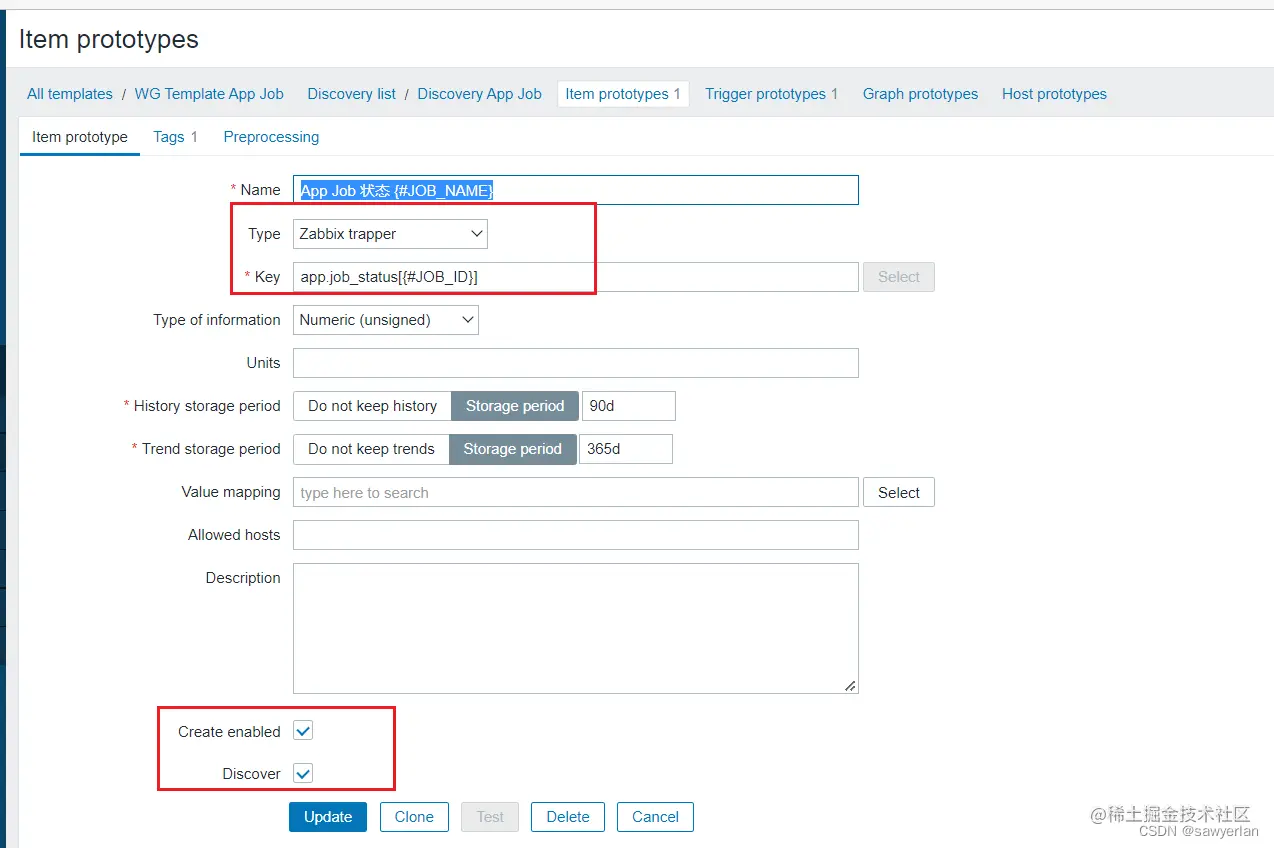
Task: Grab the Description textarea resize handle
Action: click(x=850, y=685)
